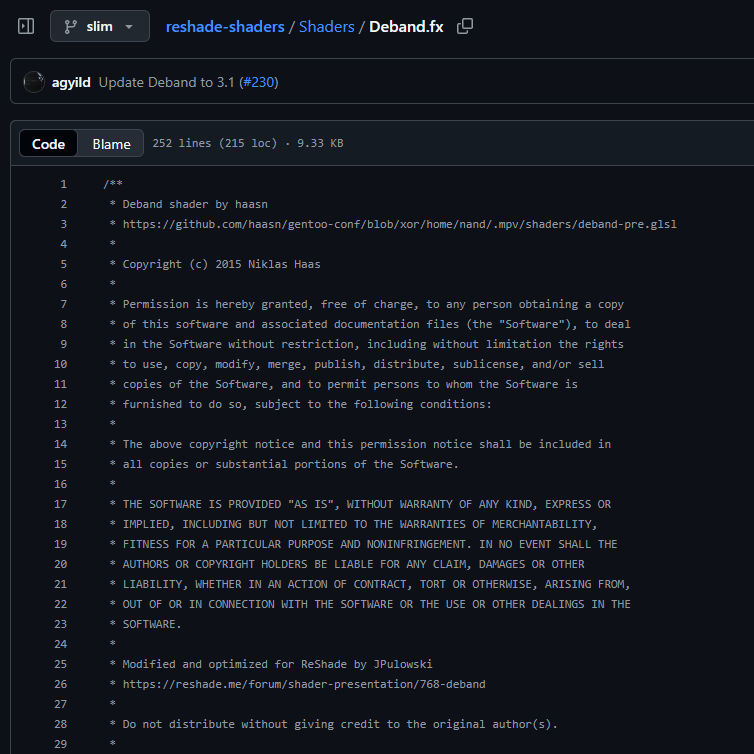Select line number 25 in the gutter
This screenshot has width=754, height=754.
60,664
